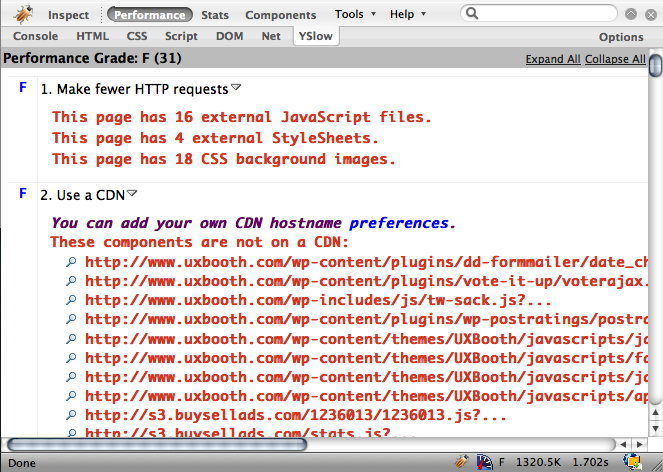This screenshot has height=472, width=663.
Task: Click the rightmost status bar icon
Action: click(632, 461)
